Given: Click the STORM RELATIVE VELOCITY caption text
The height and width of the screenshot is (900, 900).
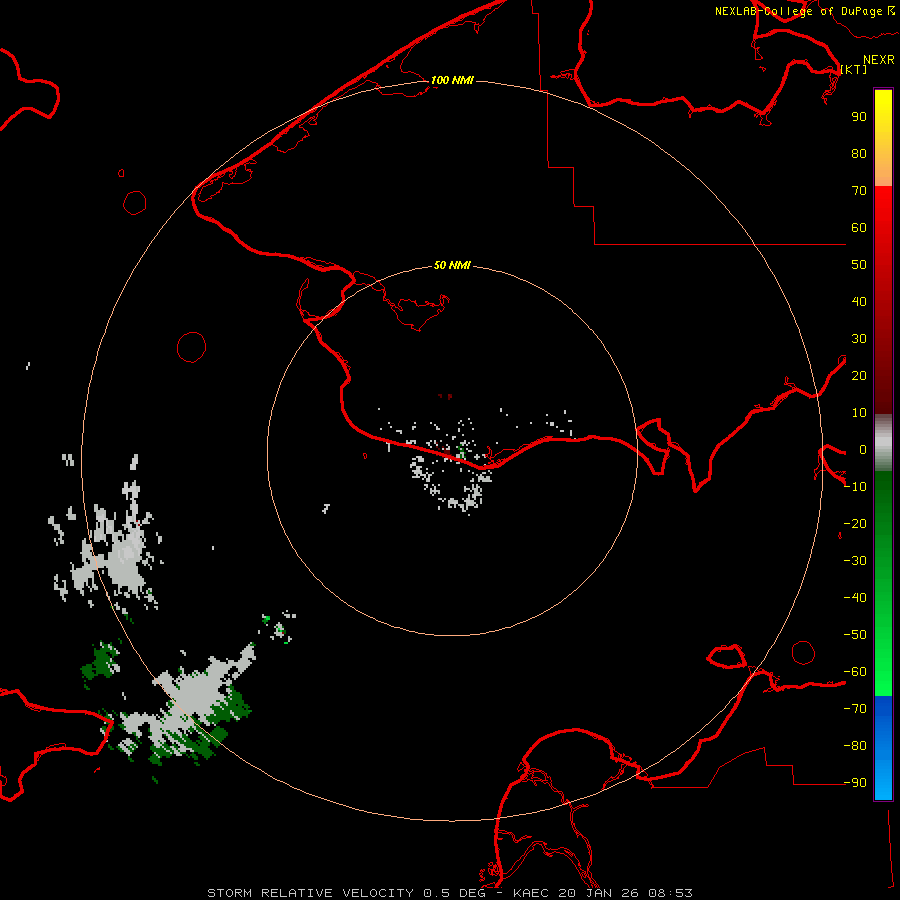Looking at the screenshot, I should pyautogui.click(x=310, y=893).
